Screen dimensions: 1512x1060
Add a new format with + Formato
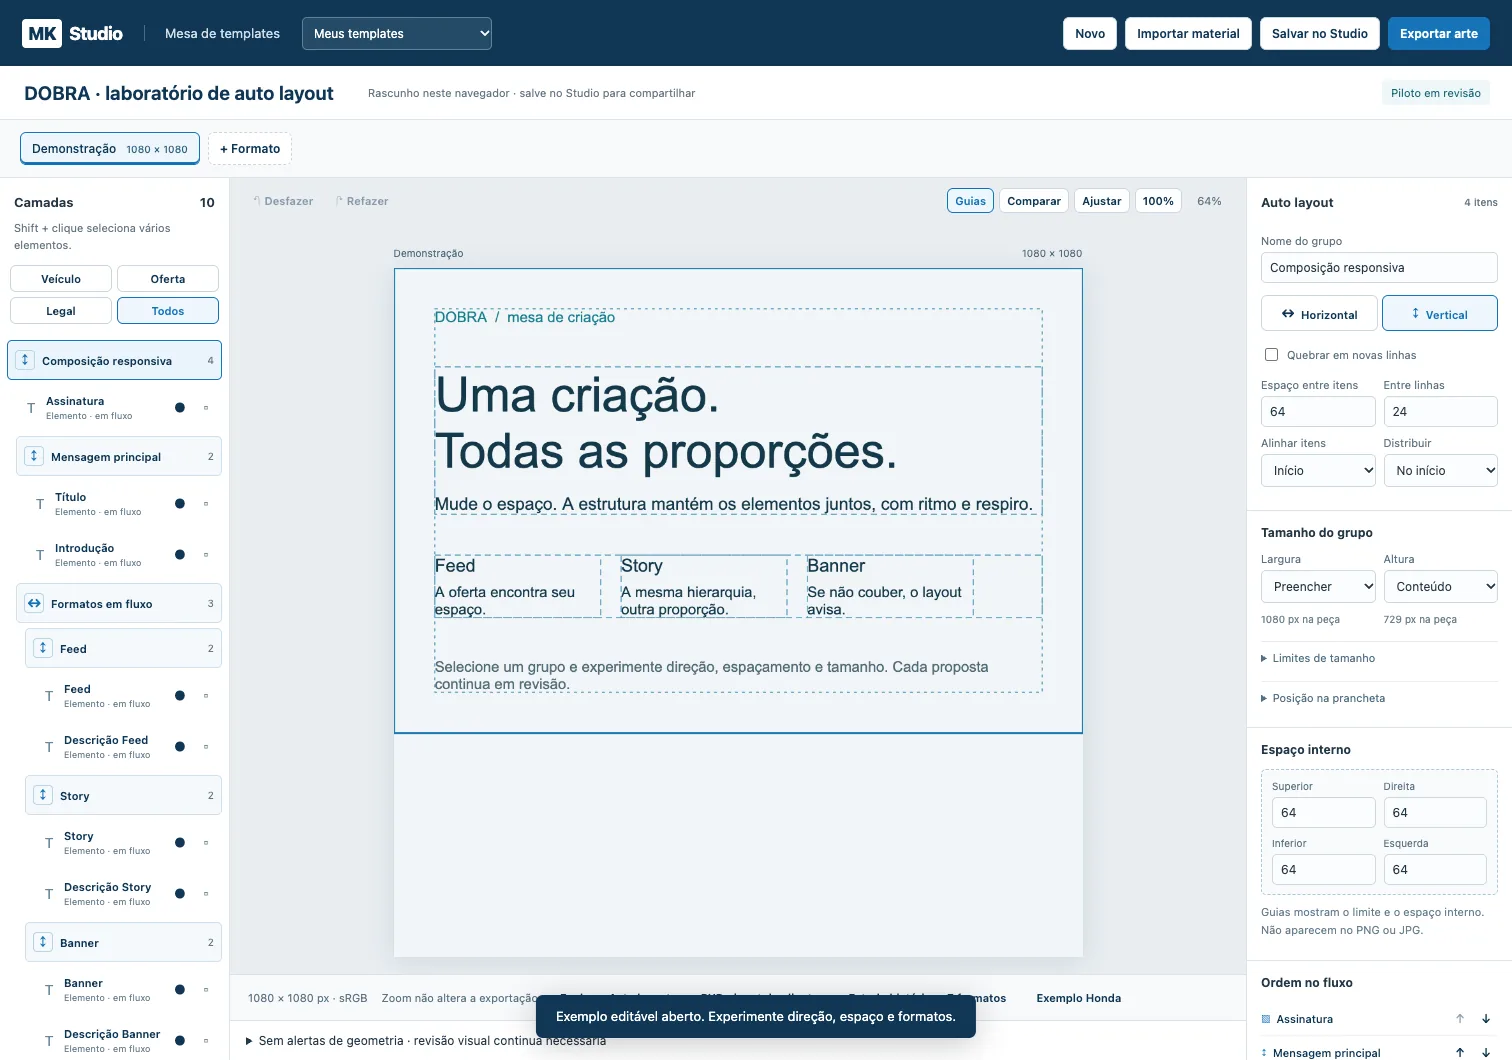click(x=250, y=149)
